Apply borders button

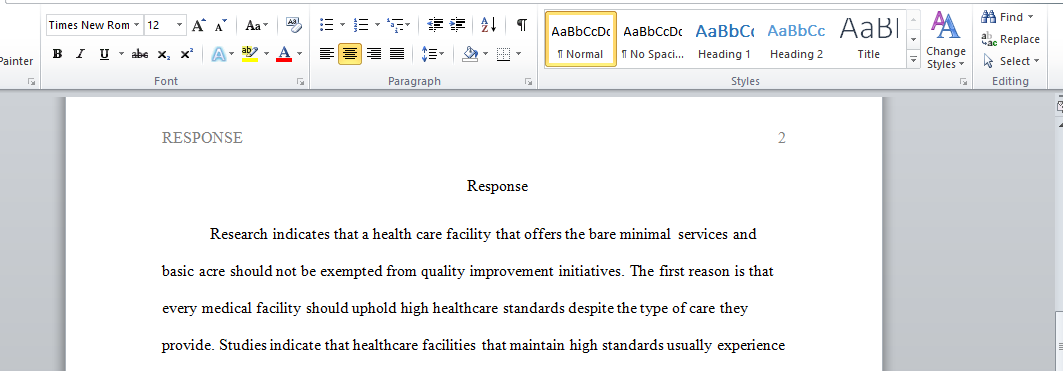point(503,54)
